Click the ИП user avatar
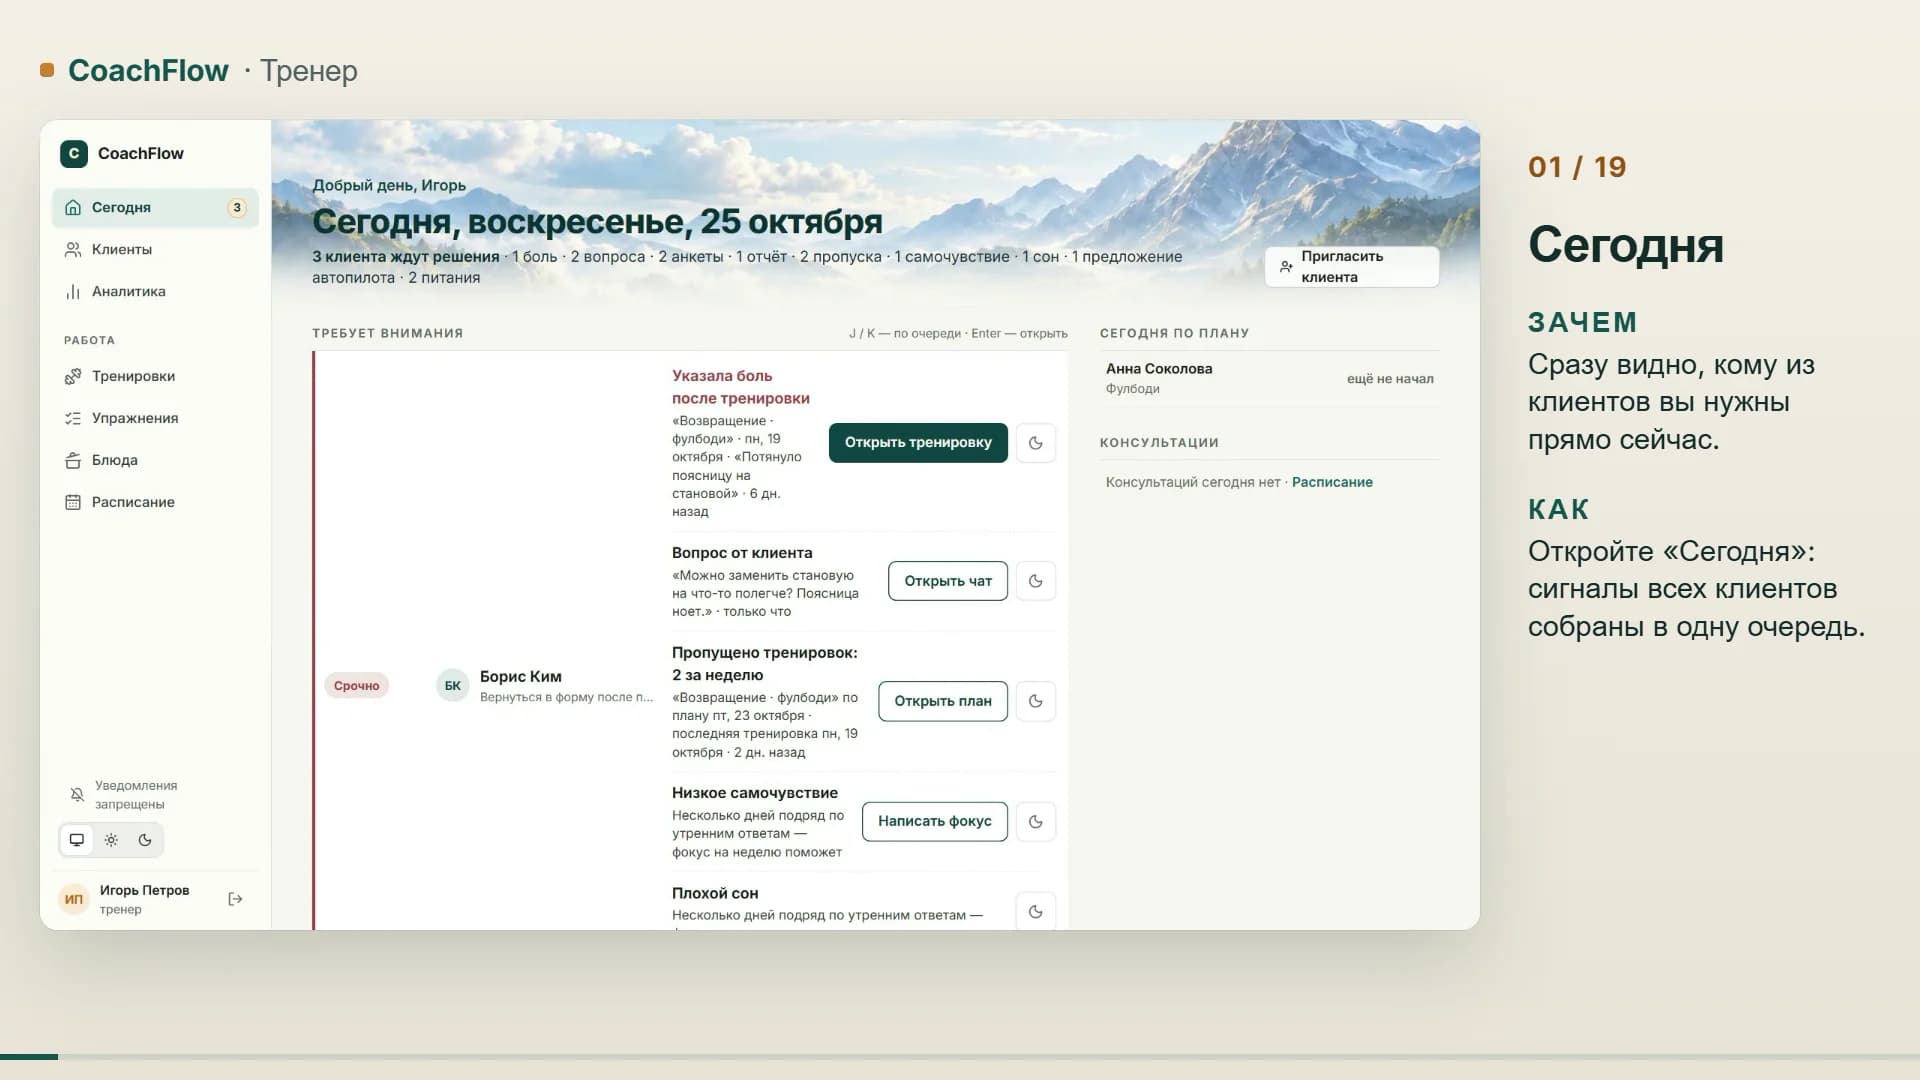 [74, 899]
